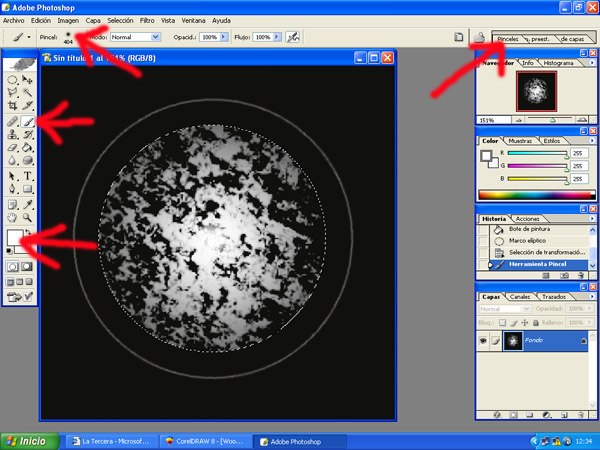Select the Magic Wand tool
The image size is (600, 450).
(27, 92)
